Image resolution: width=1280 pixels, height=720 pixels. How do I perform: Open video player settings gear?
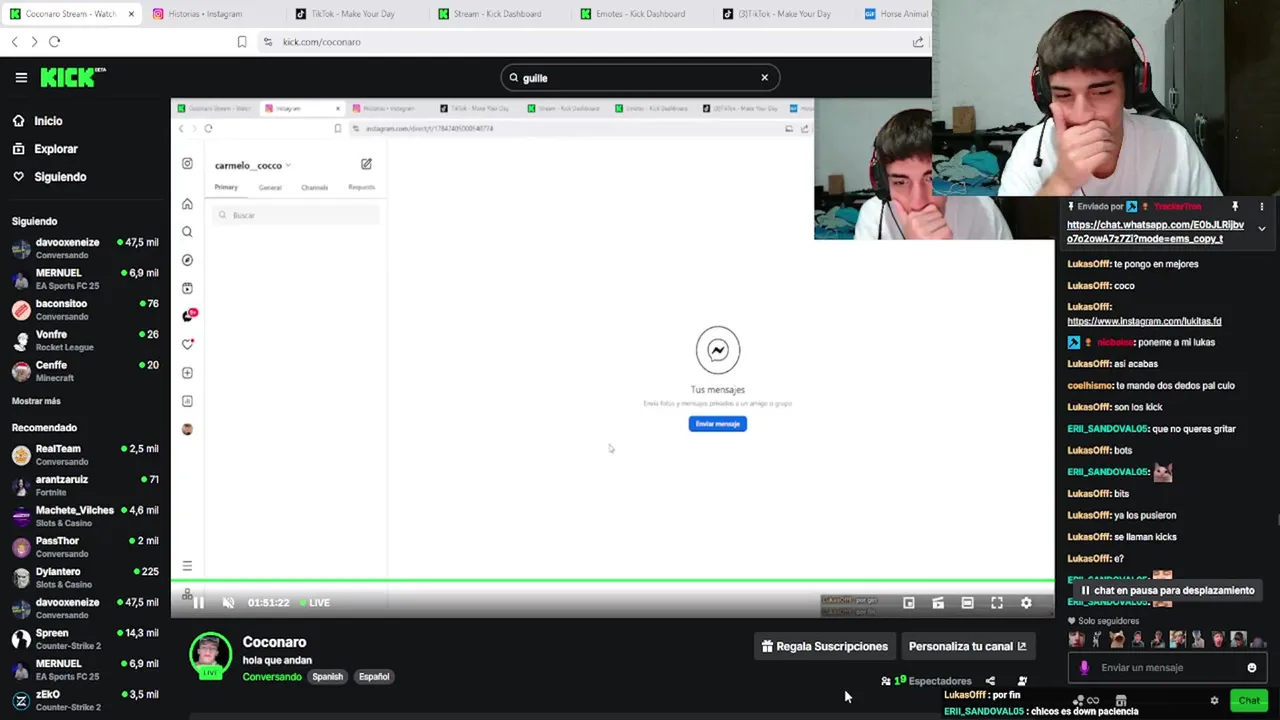(1026, 603)
